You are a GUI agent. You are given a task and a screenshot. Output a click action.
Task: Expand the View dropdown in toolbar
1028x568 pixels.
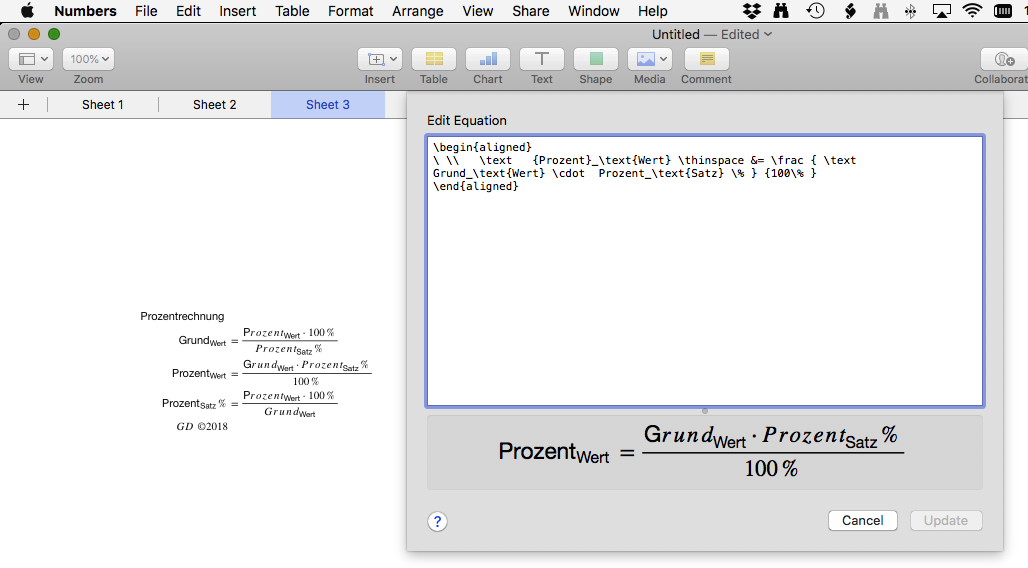coord(31,59)
